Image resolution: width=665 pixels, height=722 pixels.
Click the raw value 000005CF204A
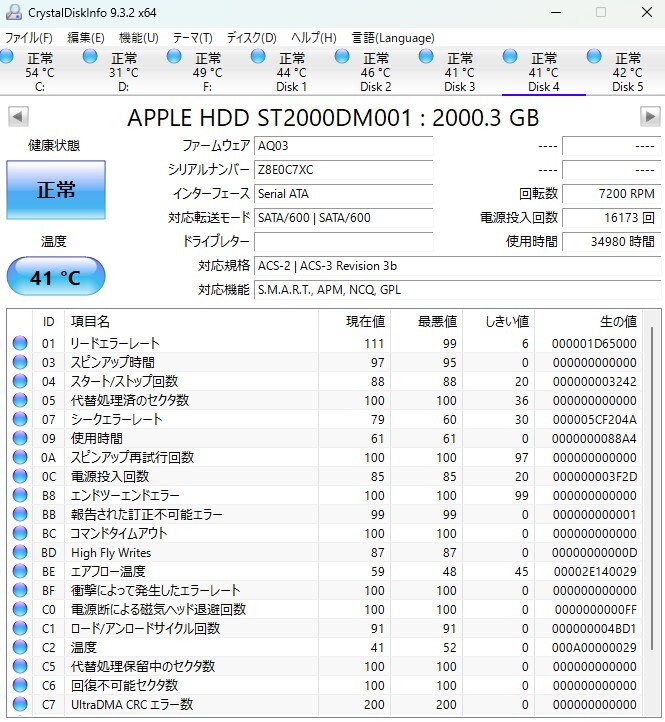click(x=594, y=419)
